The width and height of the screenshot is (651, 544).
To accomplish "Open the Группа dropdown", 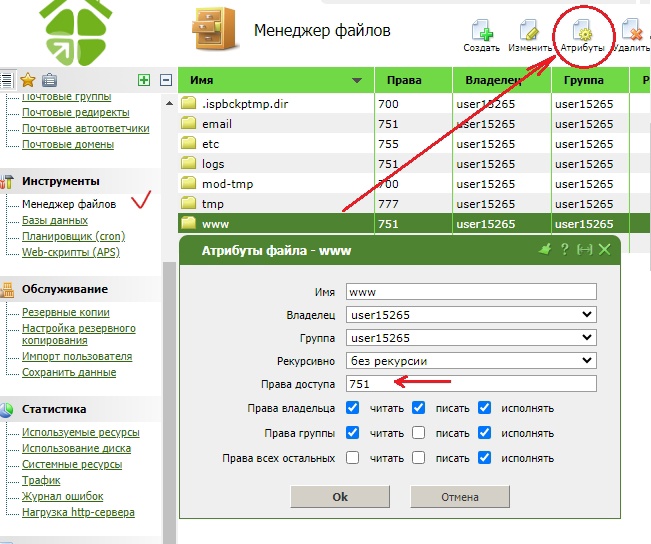I will [x=471, y=338].
